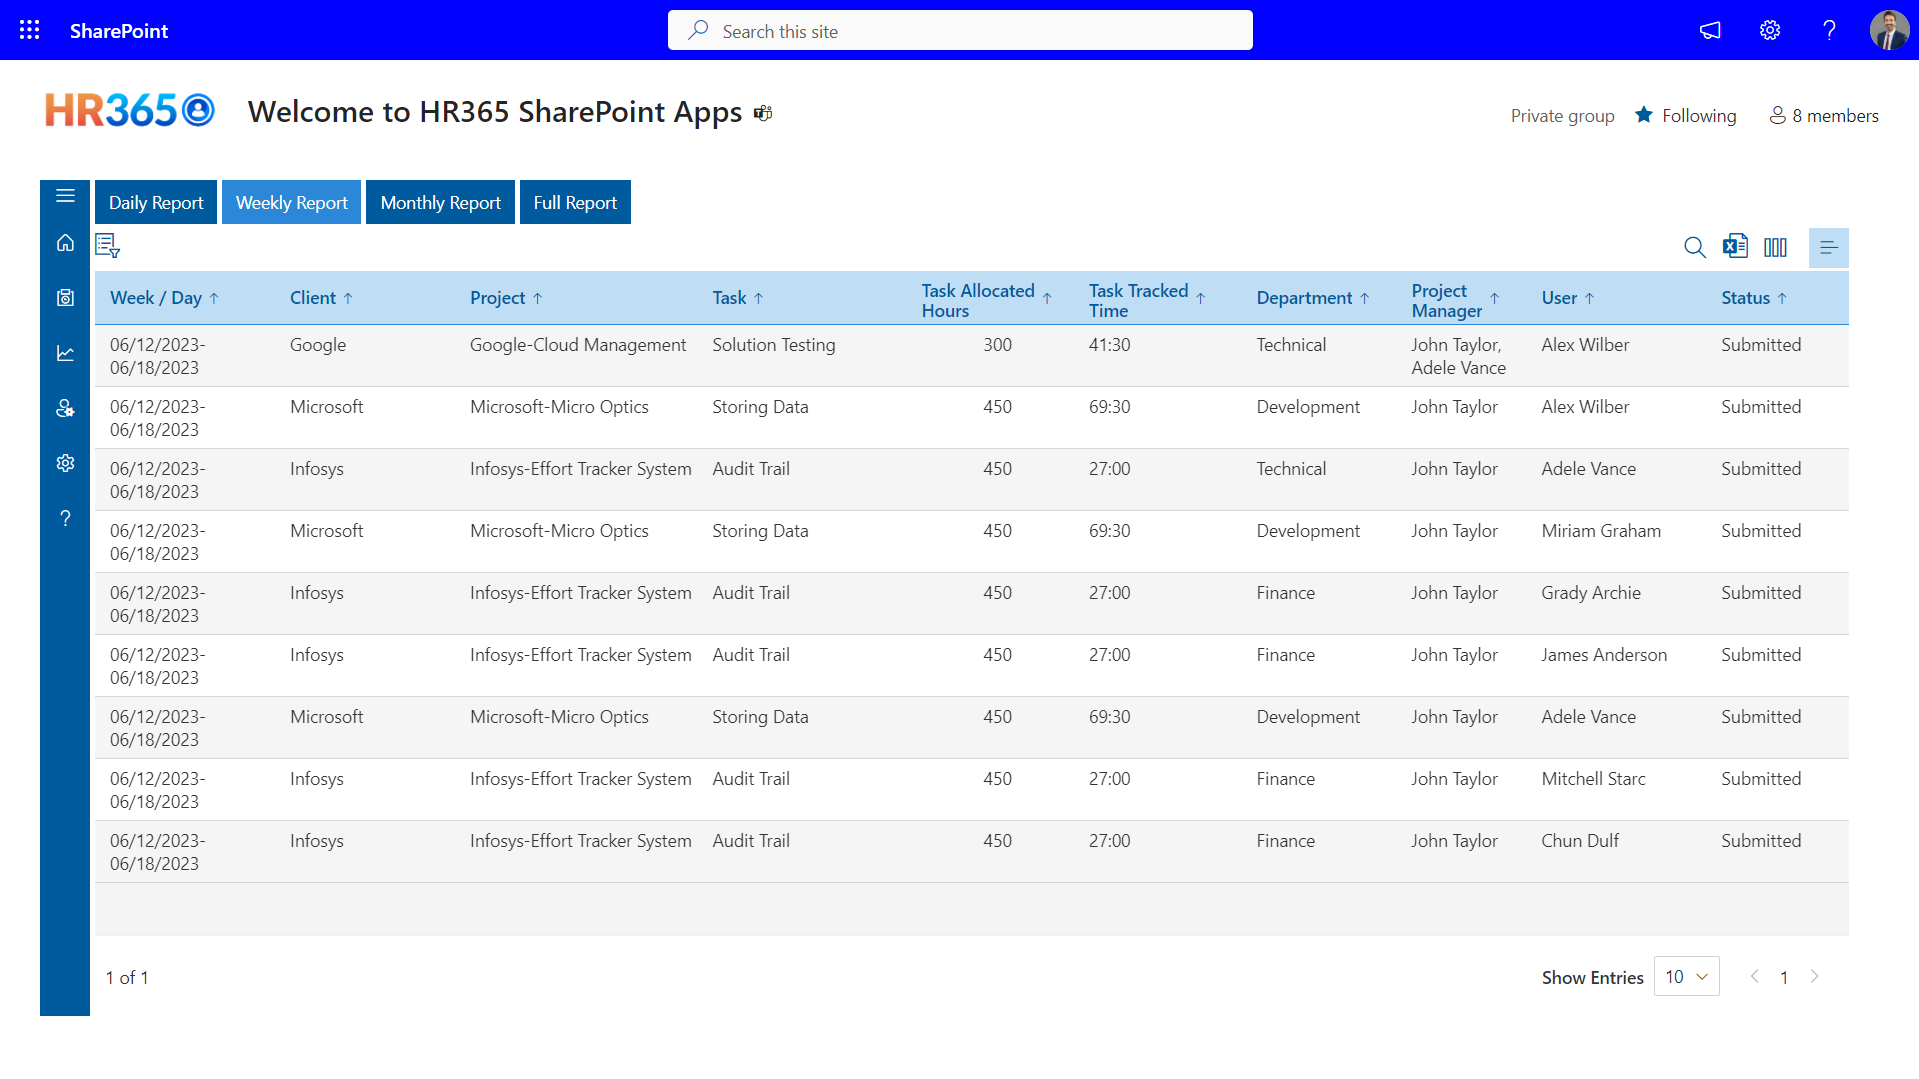Screen dimensions: 1919x1079
Task: Select the Miriam Graham user cell
Action: [x=1601, y=531]
